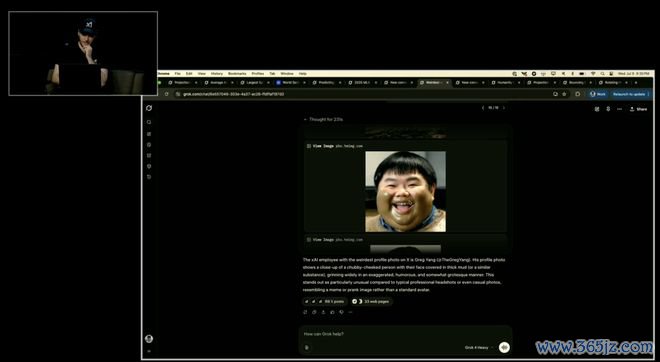Switch to the 'Predicting' browser tab
The width and height of the screenshot is (660, 362).
[326, 83]
